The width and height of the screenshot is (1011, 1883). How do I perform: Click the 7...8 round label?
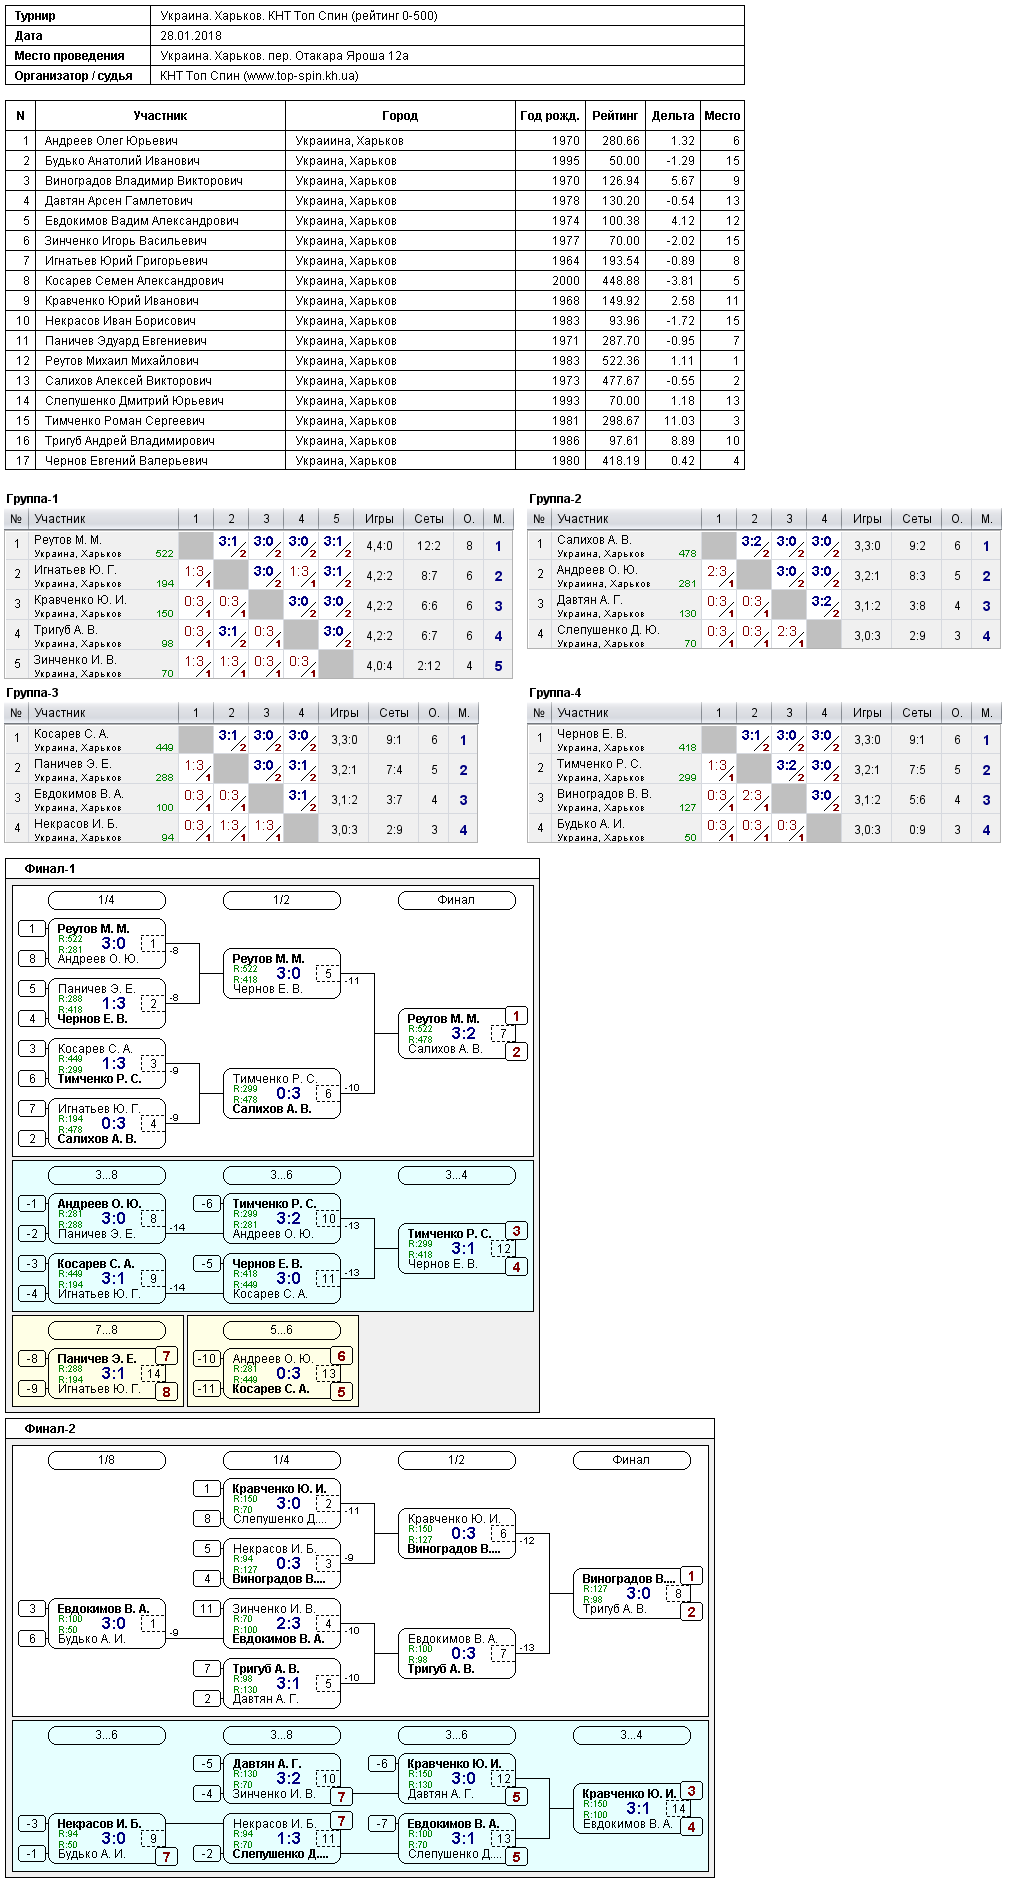107,1330
